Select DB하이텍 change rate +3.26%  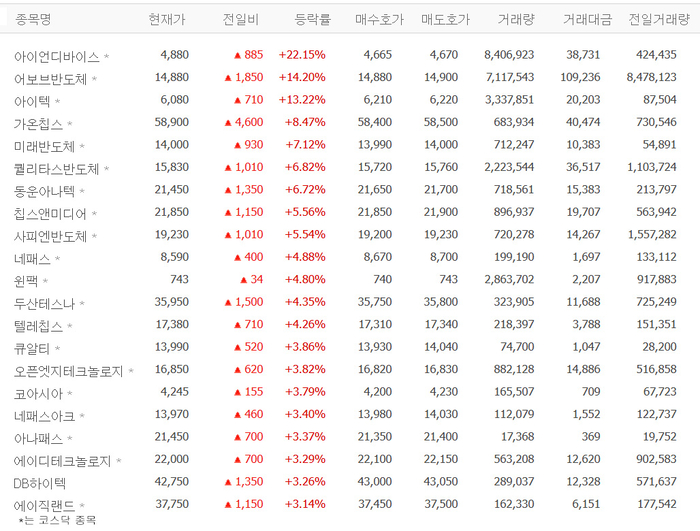pos(305,481)
